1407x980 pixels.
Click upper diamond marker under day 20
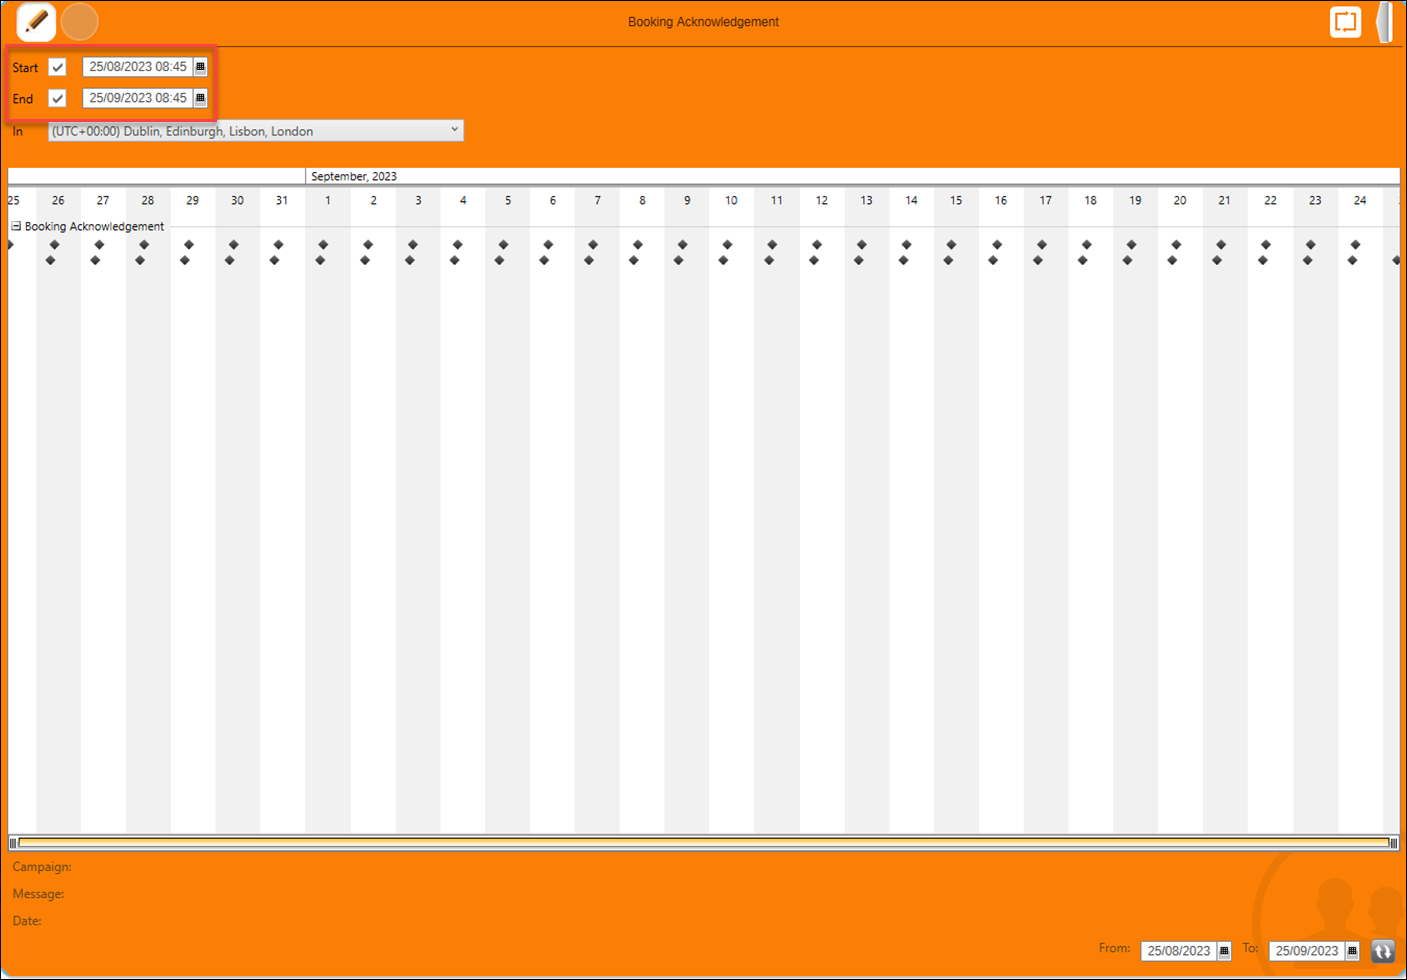pyautogui.click(x=1176, y=244)
